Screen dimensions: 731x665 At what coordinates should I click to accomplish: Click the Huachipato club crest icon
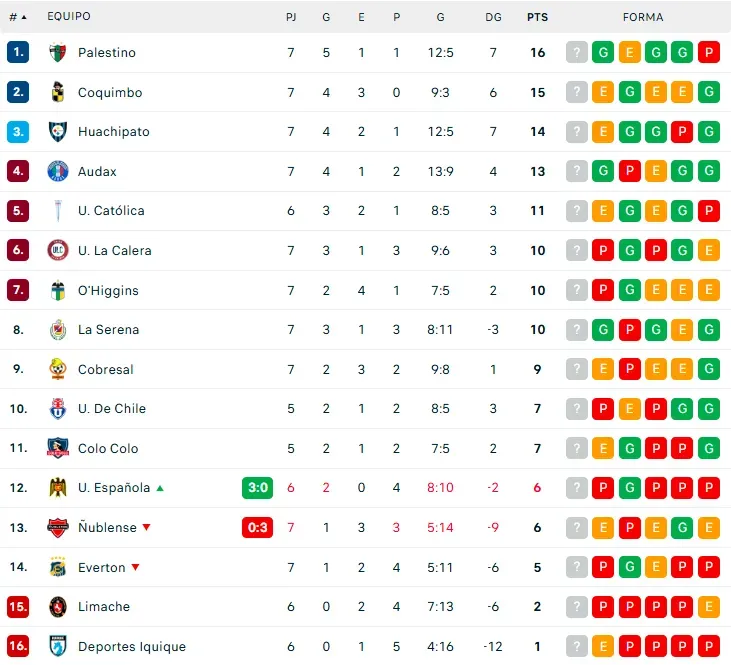[57, 132]
